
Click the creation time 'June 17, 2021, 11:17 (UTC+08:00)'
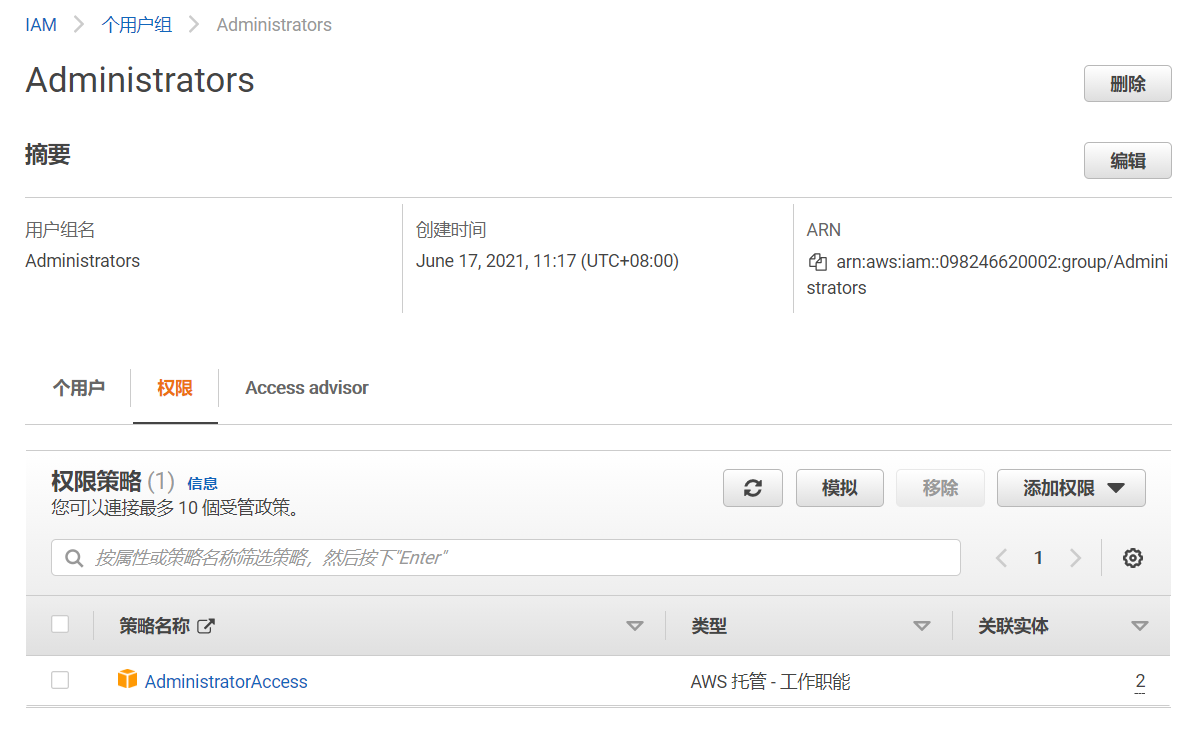547,261
